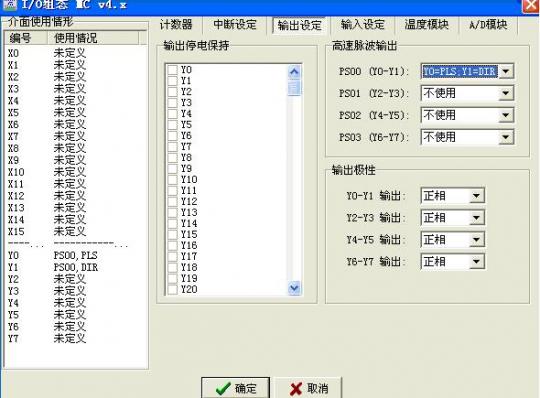Viewport: 540px width, 398px height.
Task: Click the red X 取消 button
Action: pos(309,388)
